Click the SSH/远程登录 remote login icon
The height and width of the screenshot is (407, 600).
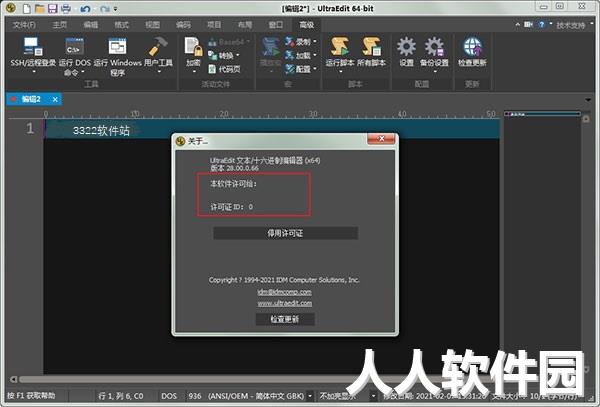pyautogui.click(x=33, y=47)
